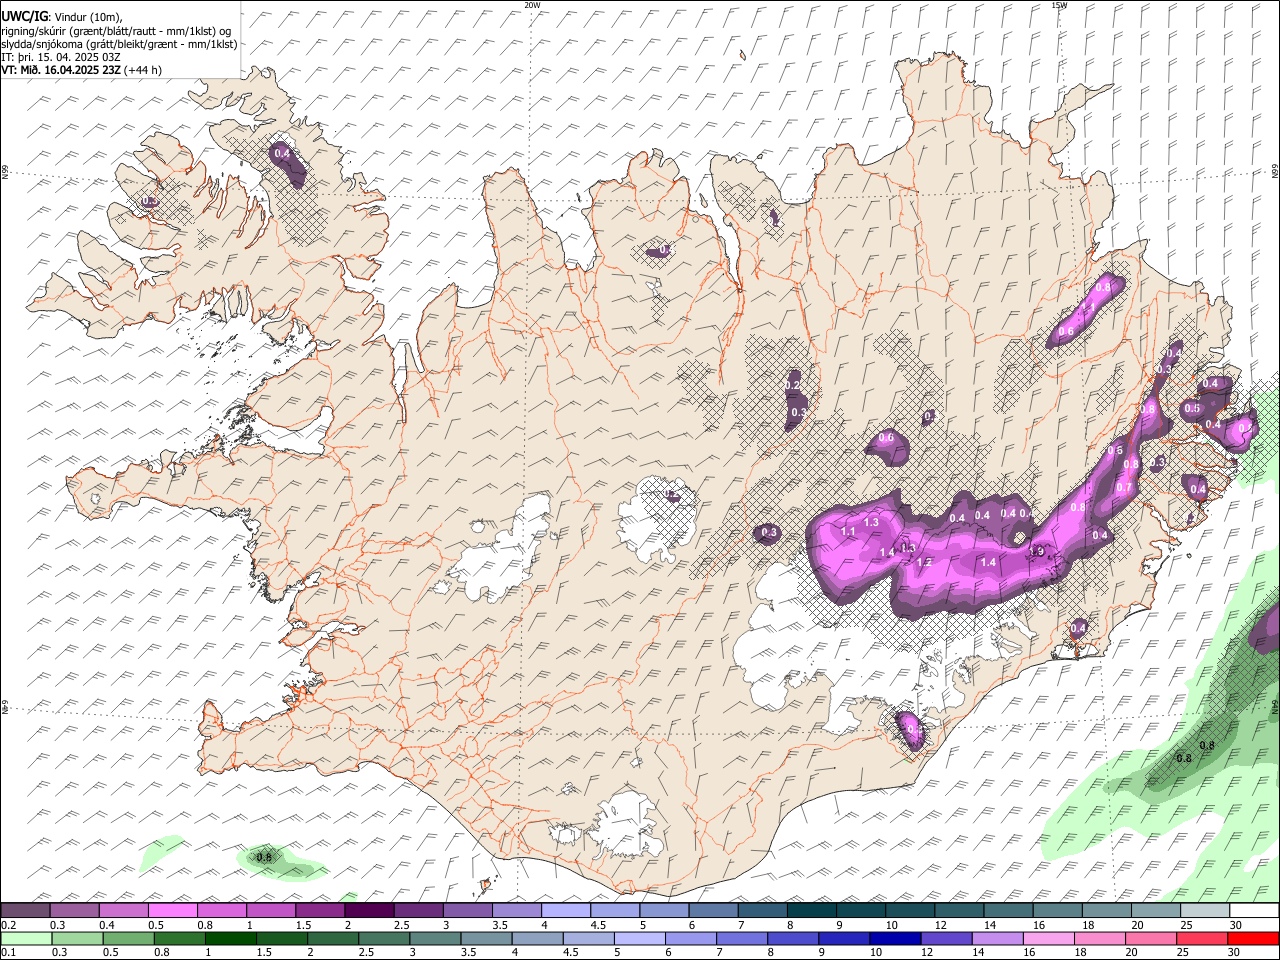
Task: Click the '0.4' value in the Westfjords purple patch
Action: [282, 153]
